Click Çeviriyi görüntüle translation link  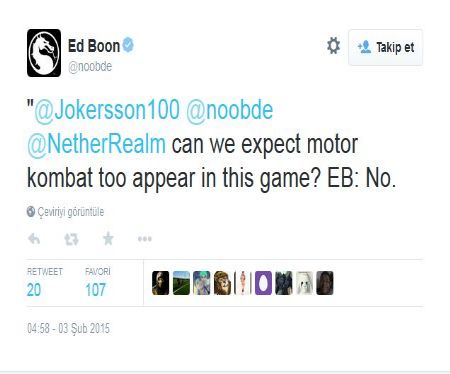(x=71, y=212)
